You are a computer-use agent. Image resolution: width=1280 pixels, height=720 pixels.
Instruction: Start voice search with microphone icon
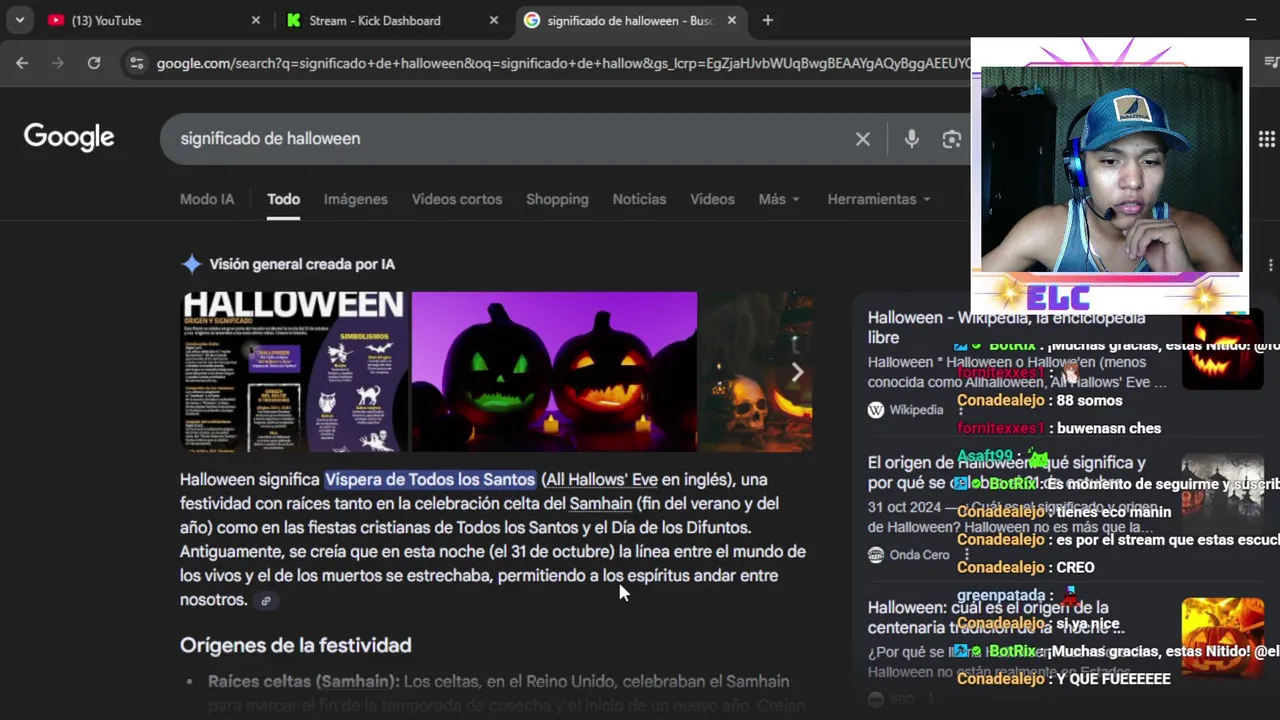click(911, 139)
